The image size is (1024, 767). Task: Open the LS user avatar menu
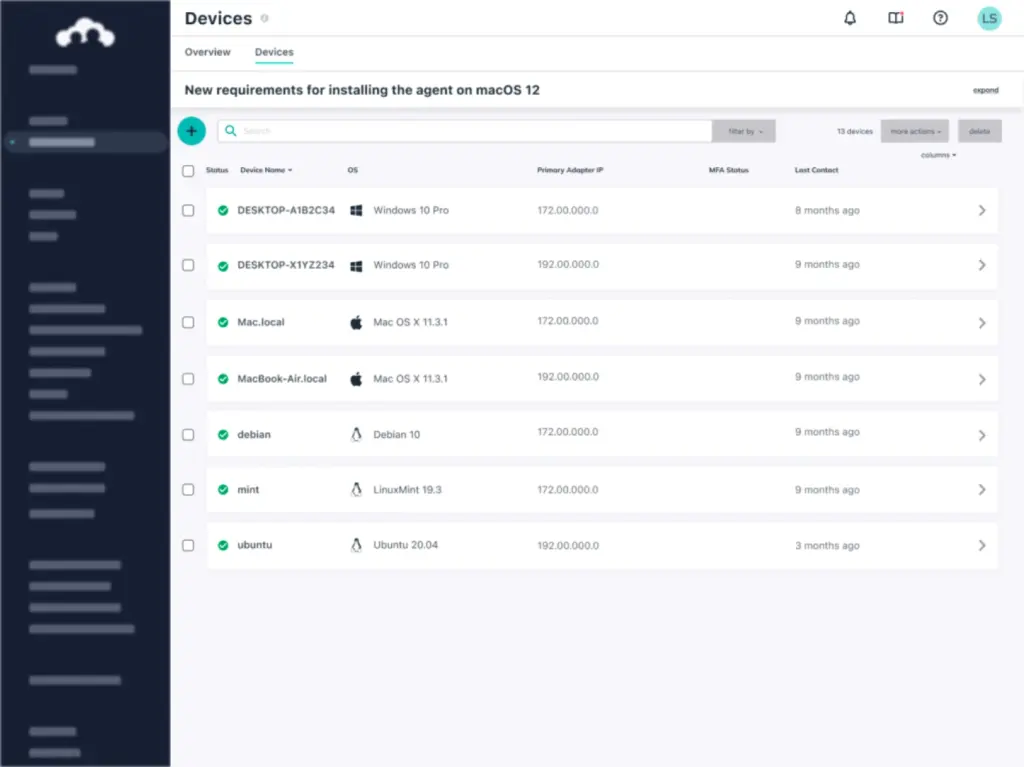pyautogui.click(x=988, y=18)
